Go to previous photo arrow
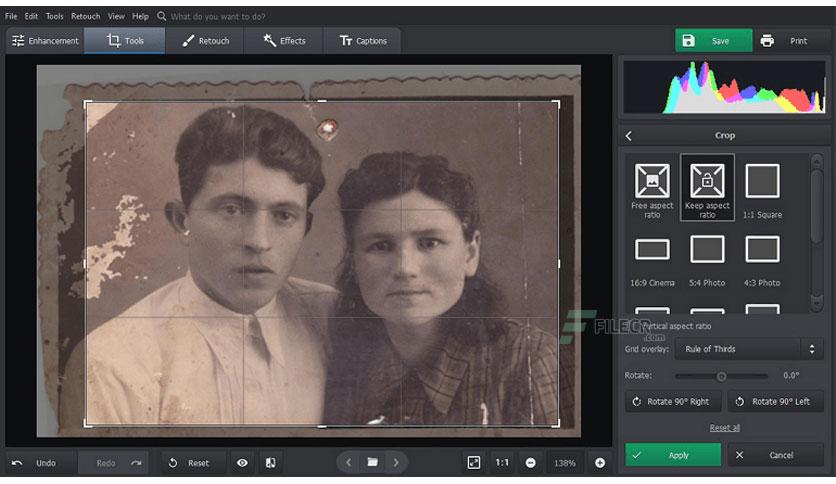This screenshot has width=836, height=484. [x=349, y=462]
